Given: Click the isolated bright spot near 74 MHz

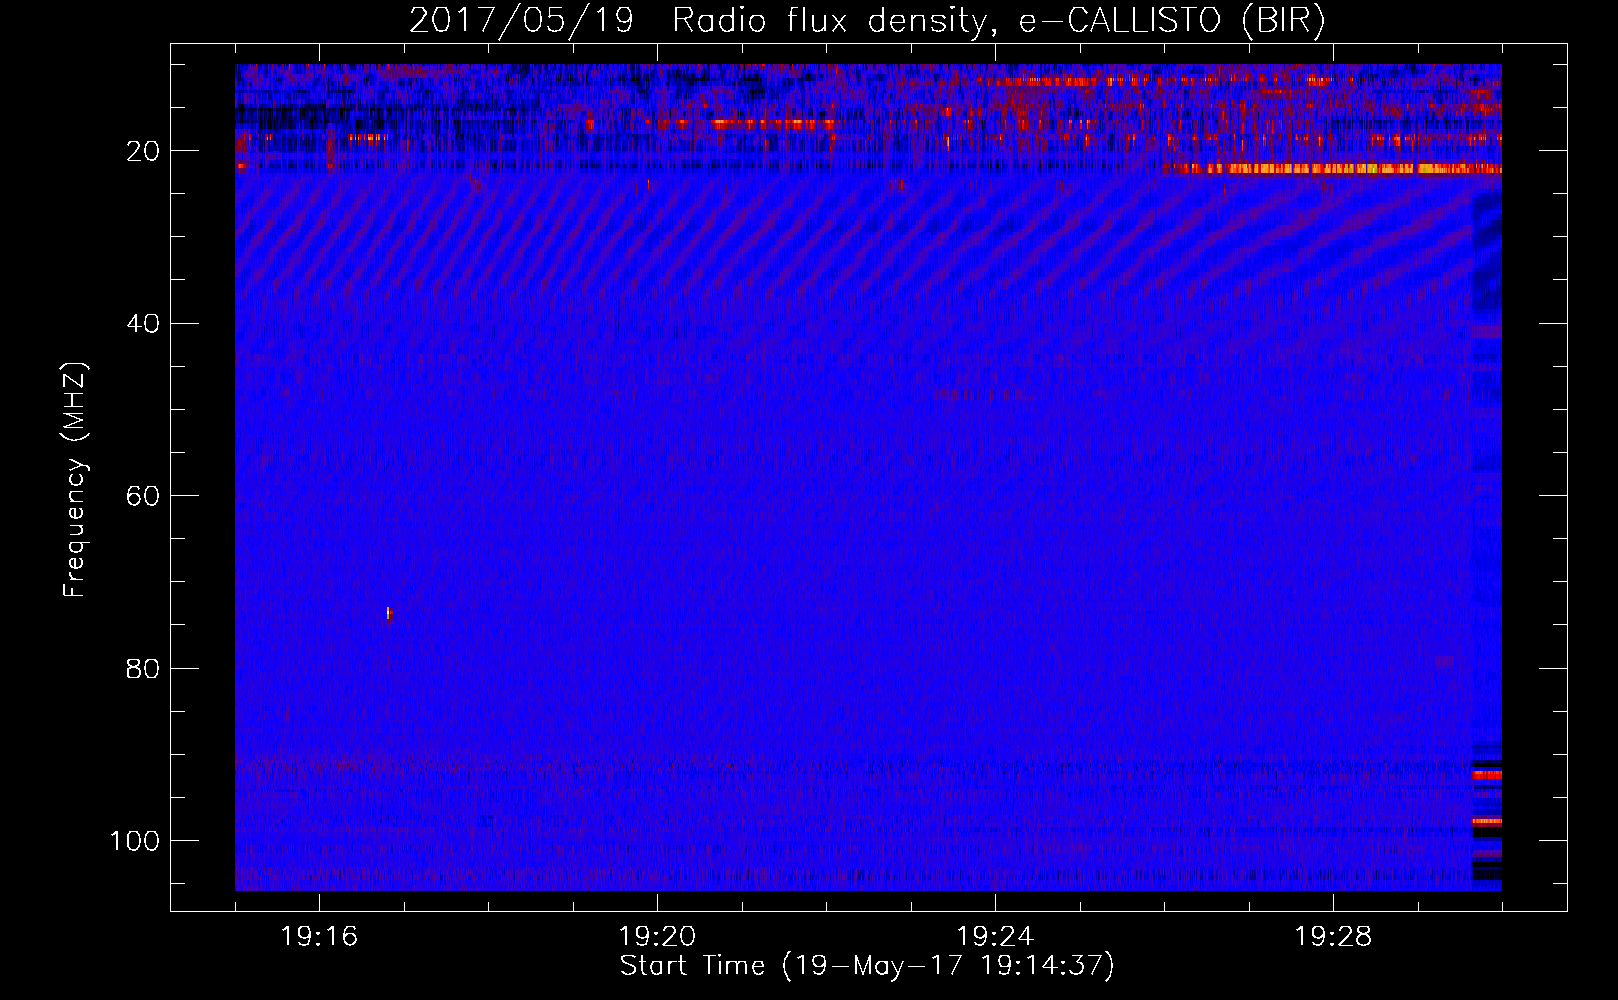Looking at the screenshot, I should point(389,613).
